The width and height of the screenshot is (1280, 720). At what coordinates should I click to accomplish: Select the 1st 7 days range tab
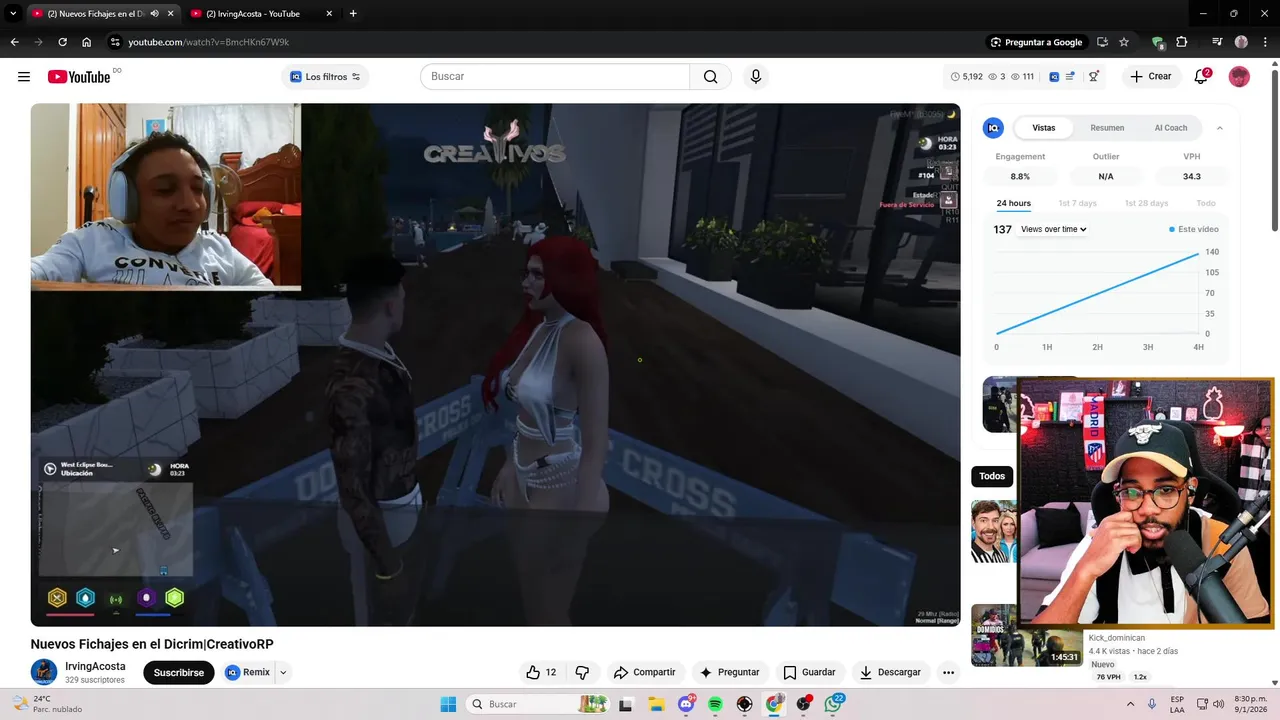(1077, 203)
